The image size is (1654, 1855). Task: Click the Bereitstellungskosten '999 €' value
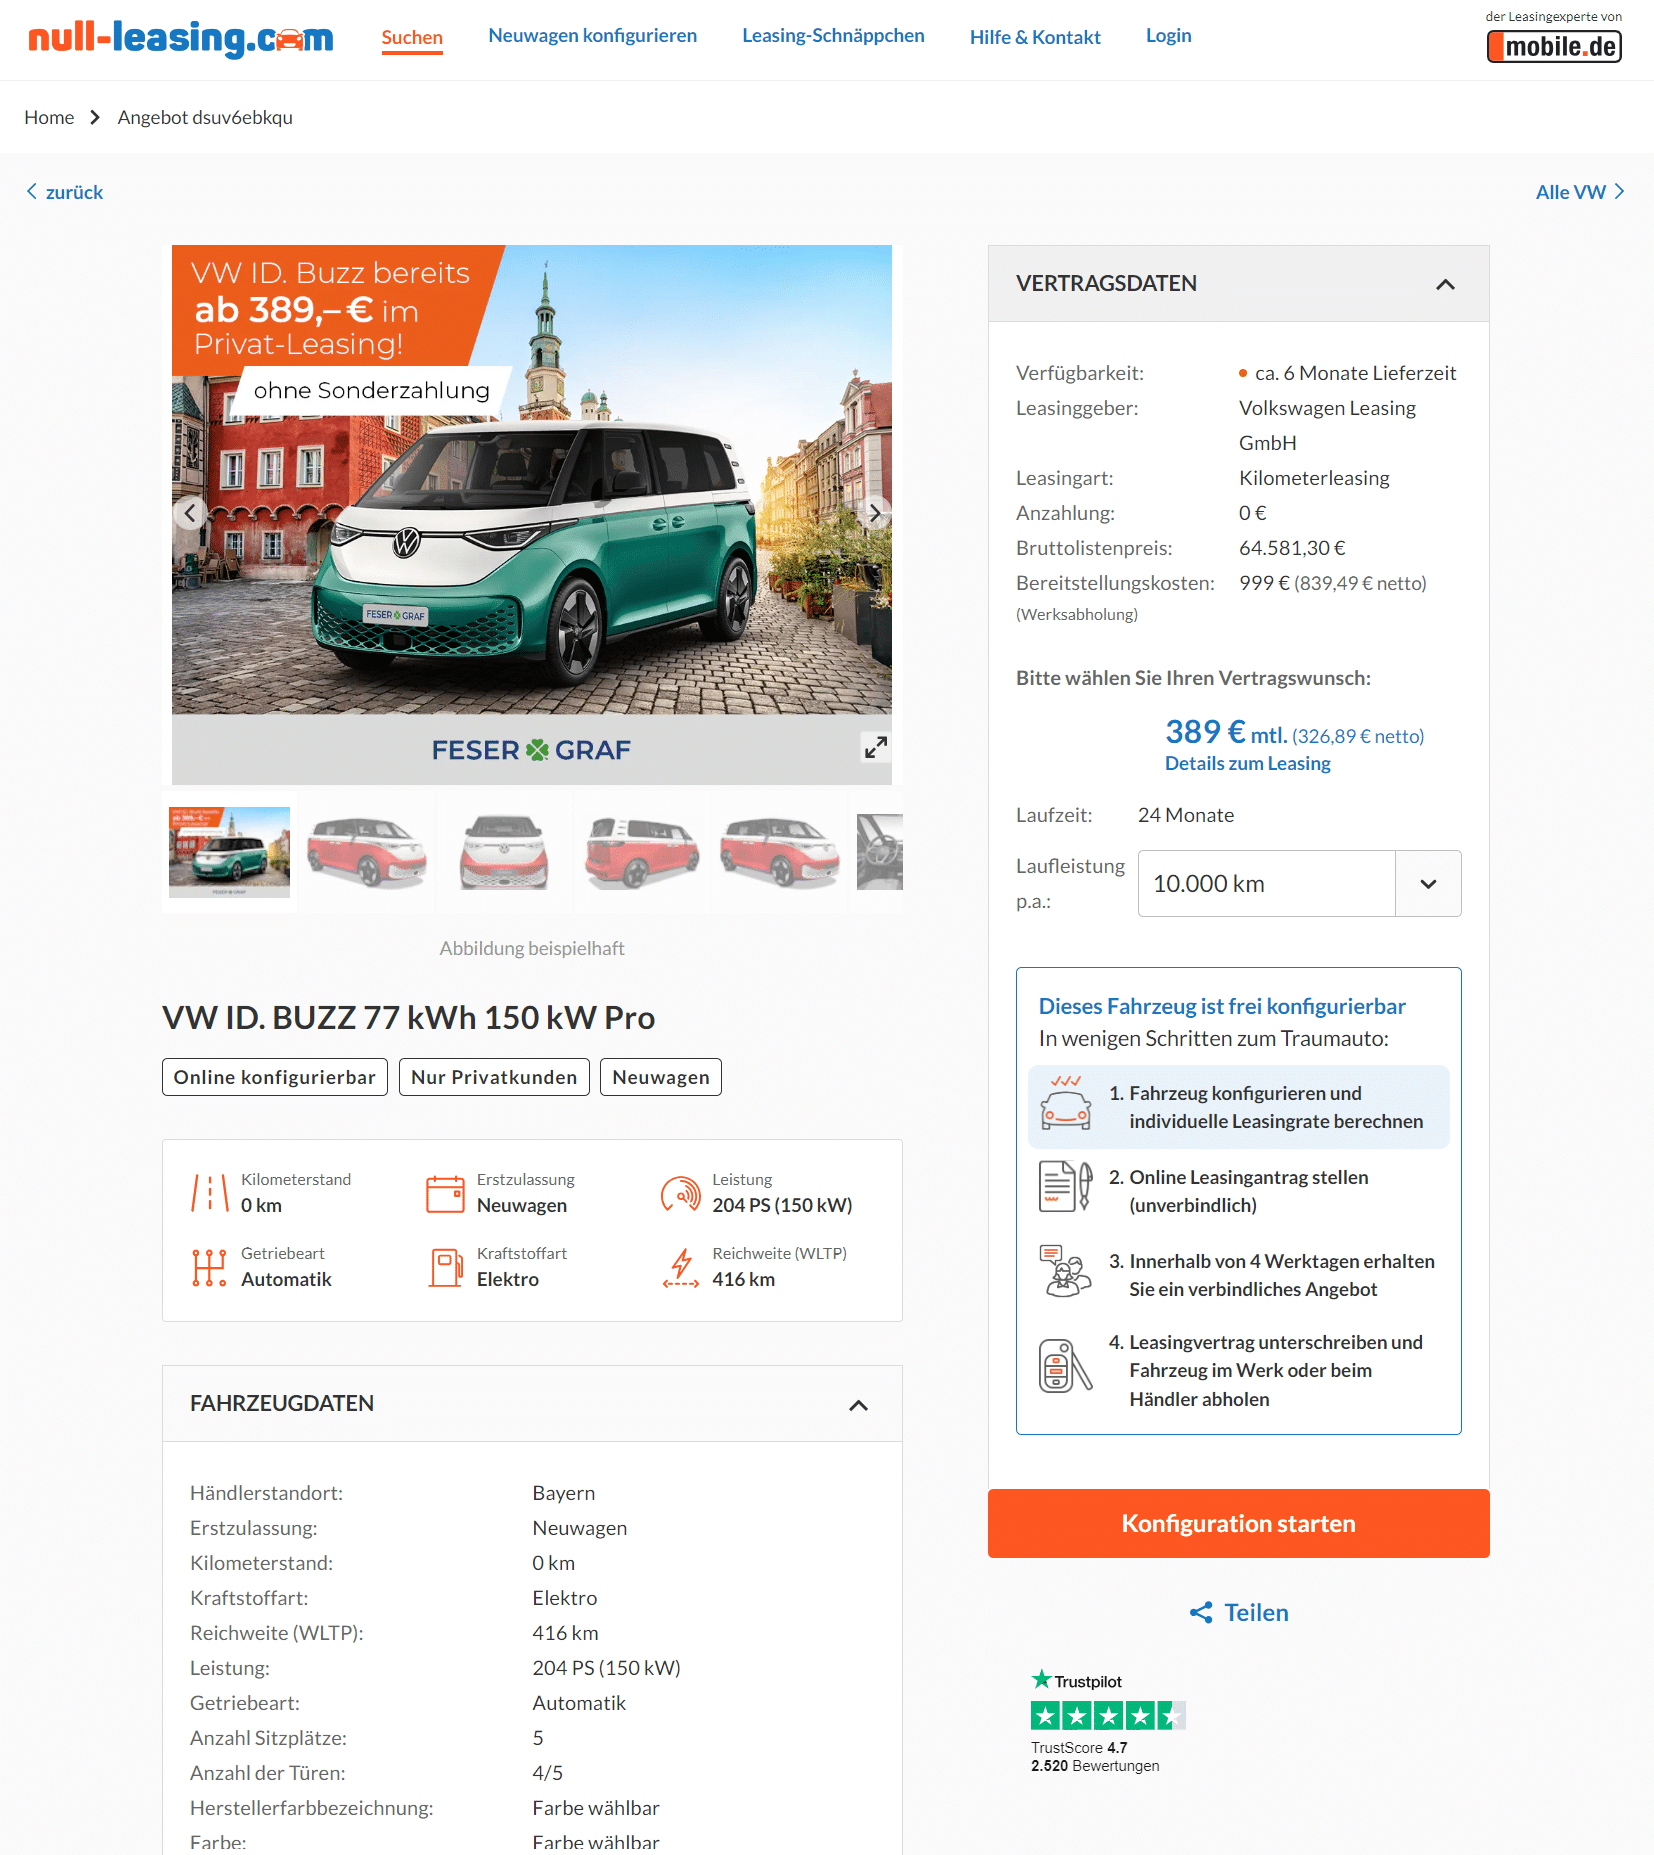[x=1264, y=583]
